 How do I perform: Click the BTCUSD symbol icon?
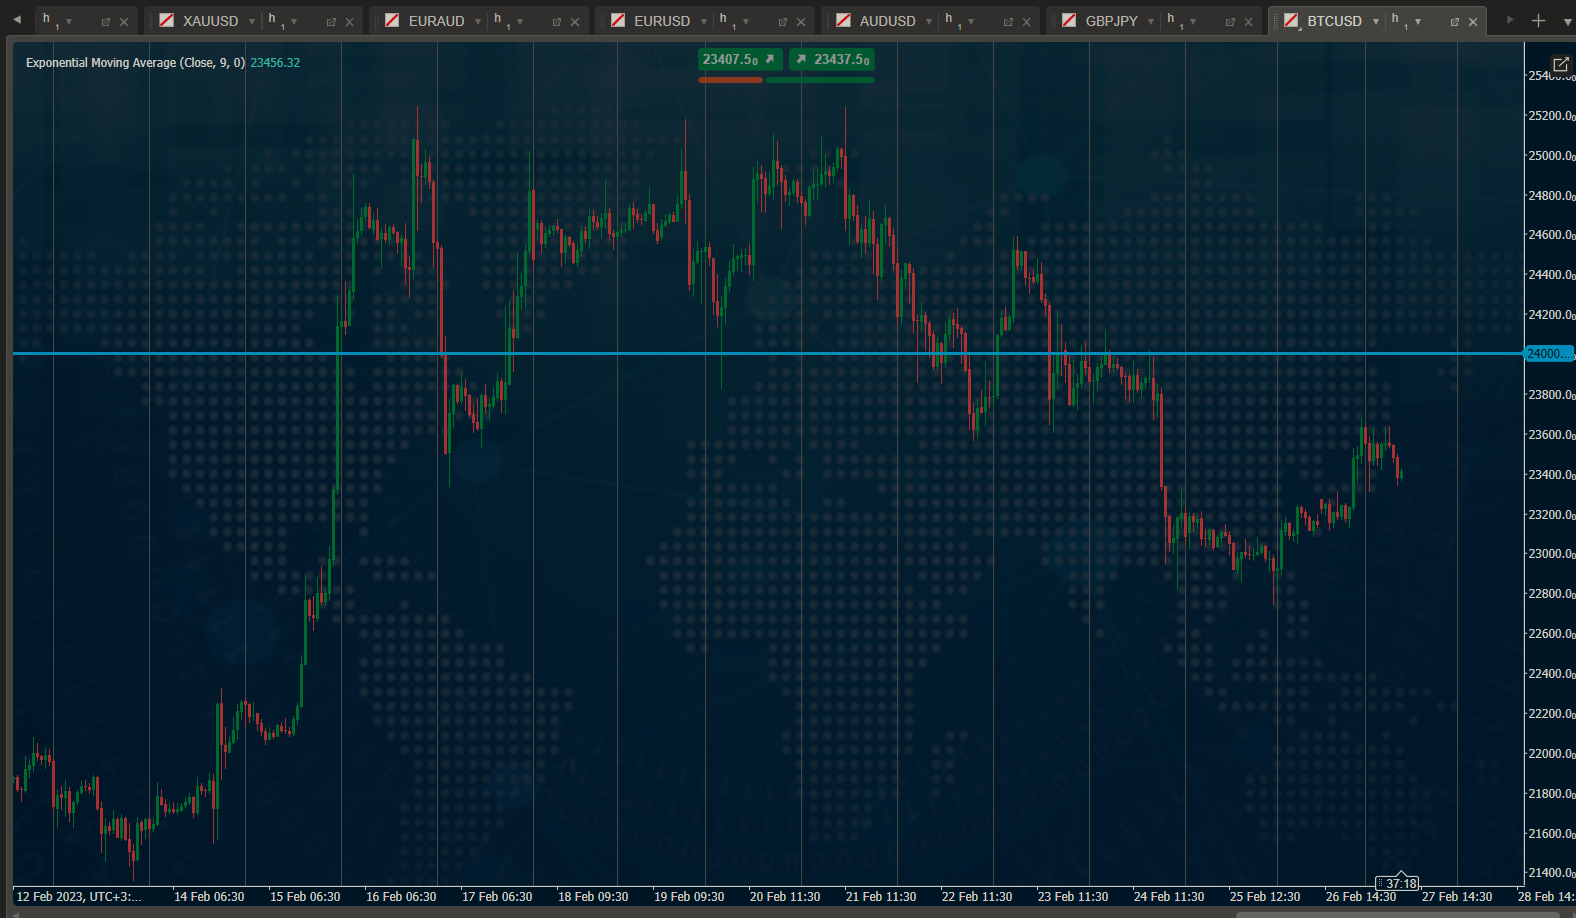(x=1291, y=21)
